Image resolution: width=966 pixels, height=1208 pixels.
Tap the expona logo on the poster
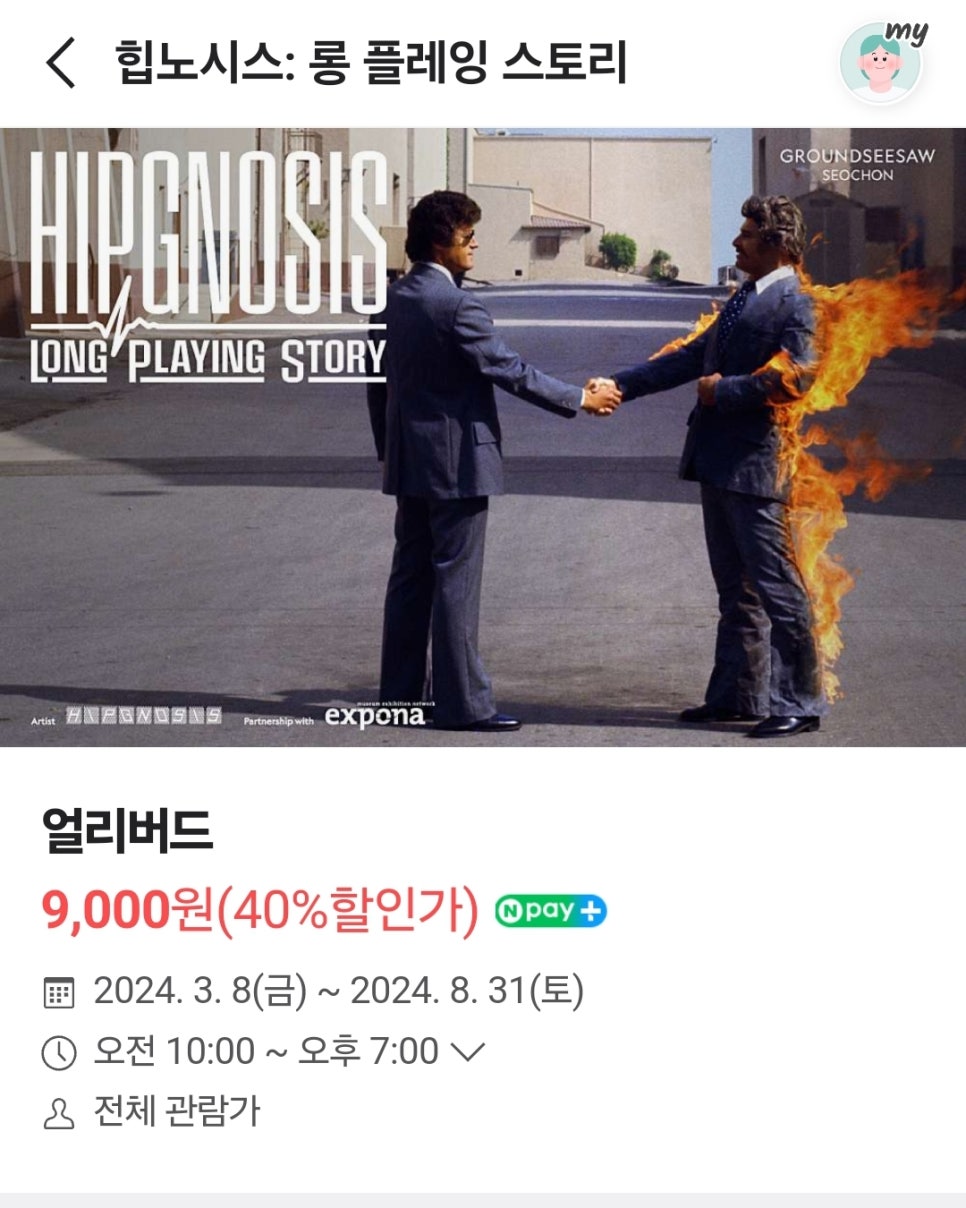coord(375,716)
